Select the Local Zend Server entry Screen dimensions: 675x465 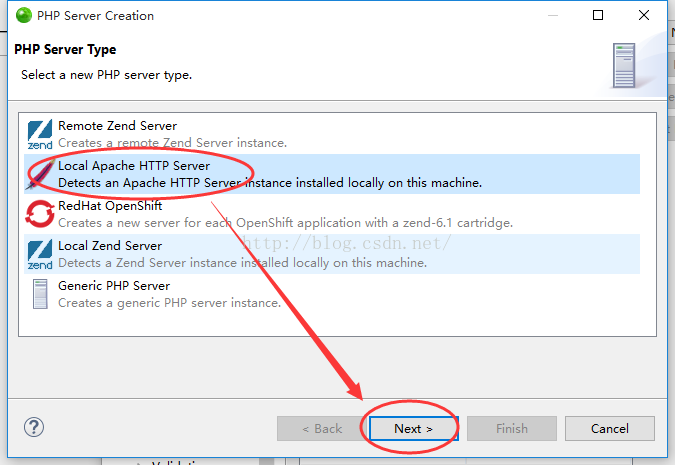[332, 254]
